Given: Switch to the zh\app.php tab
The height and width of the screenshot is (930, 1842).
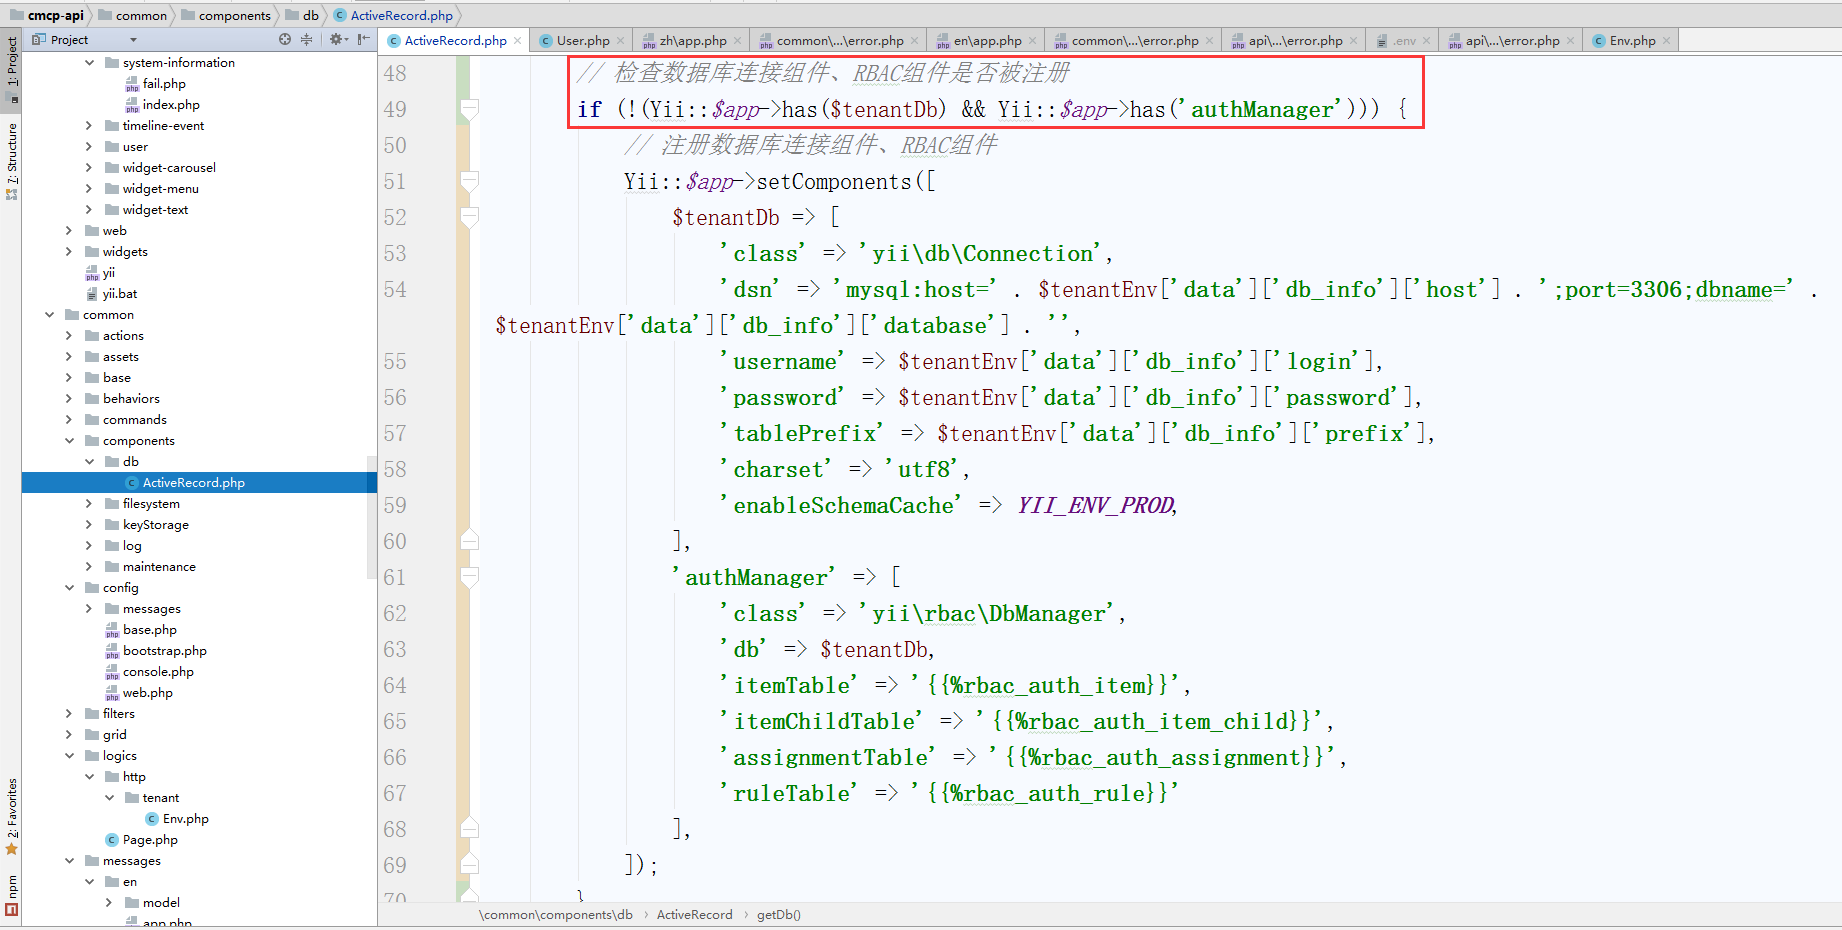Looking at the screenshot, I should (692, 41).
